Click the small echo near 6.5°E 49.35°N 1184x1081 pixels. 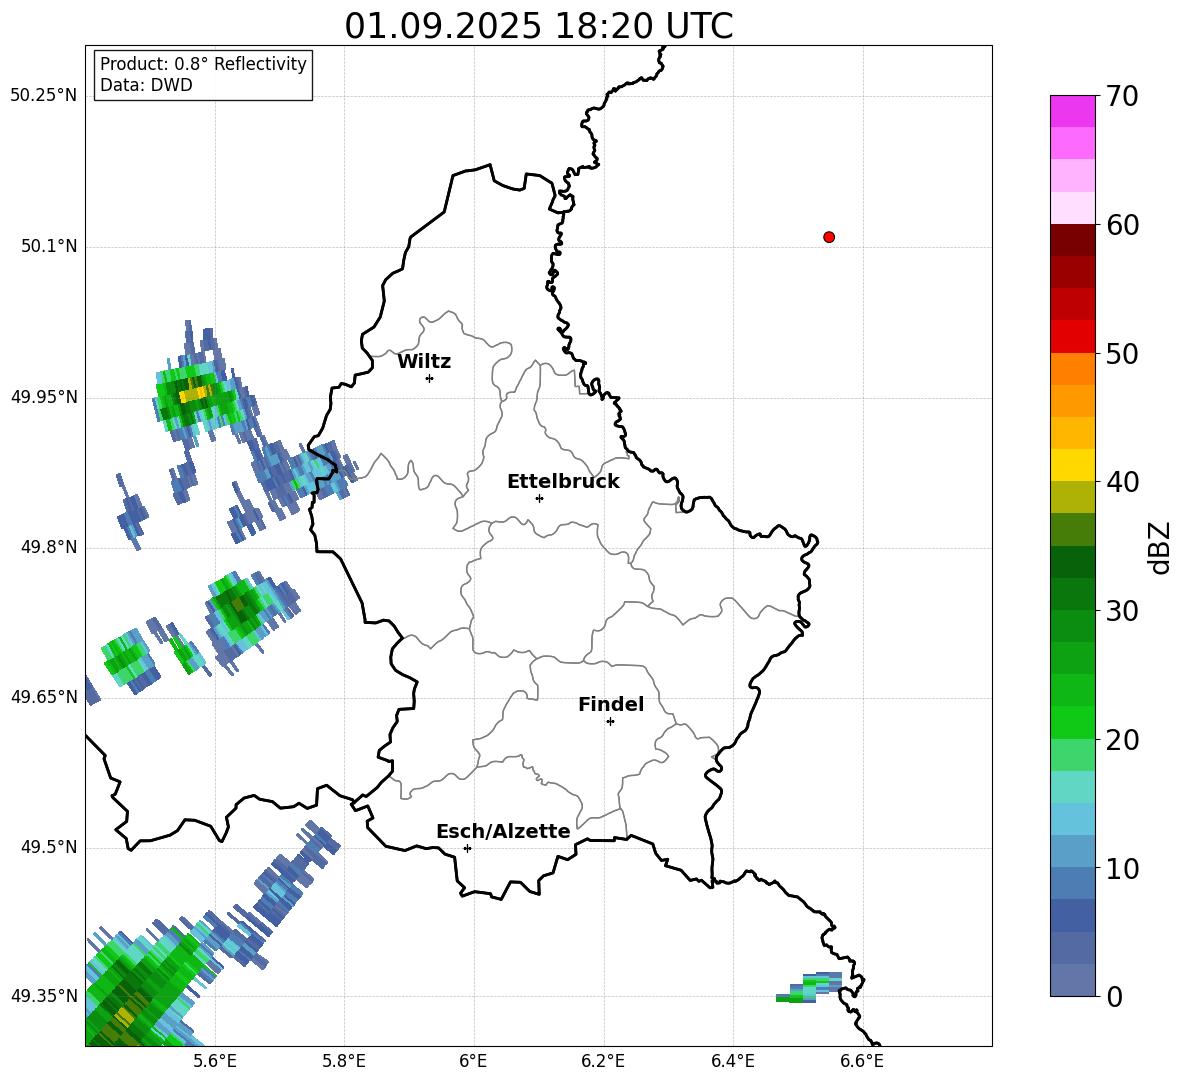[x=809, y=988]
